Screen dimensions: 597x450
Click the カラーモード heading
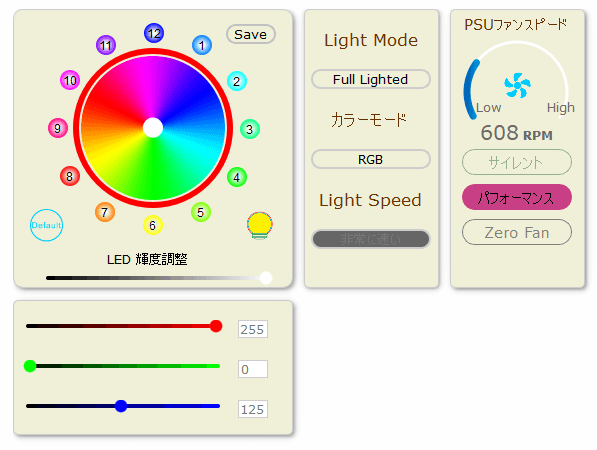(x=369, y=120)
